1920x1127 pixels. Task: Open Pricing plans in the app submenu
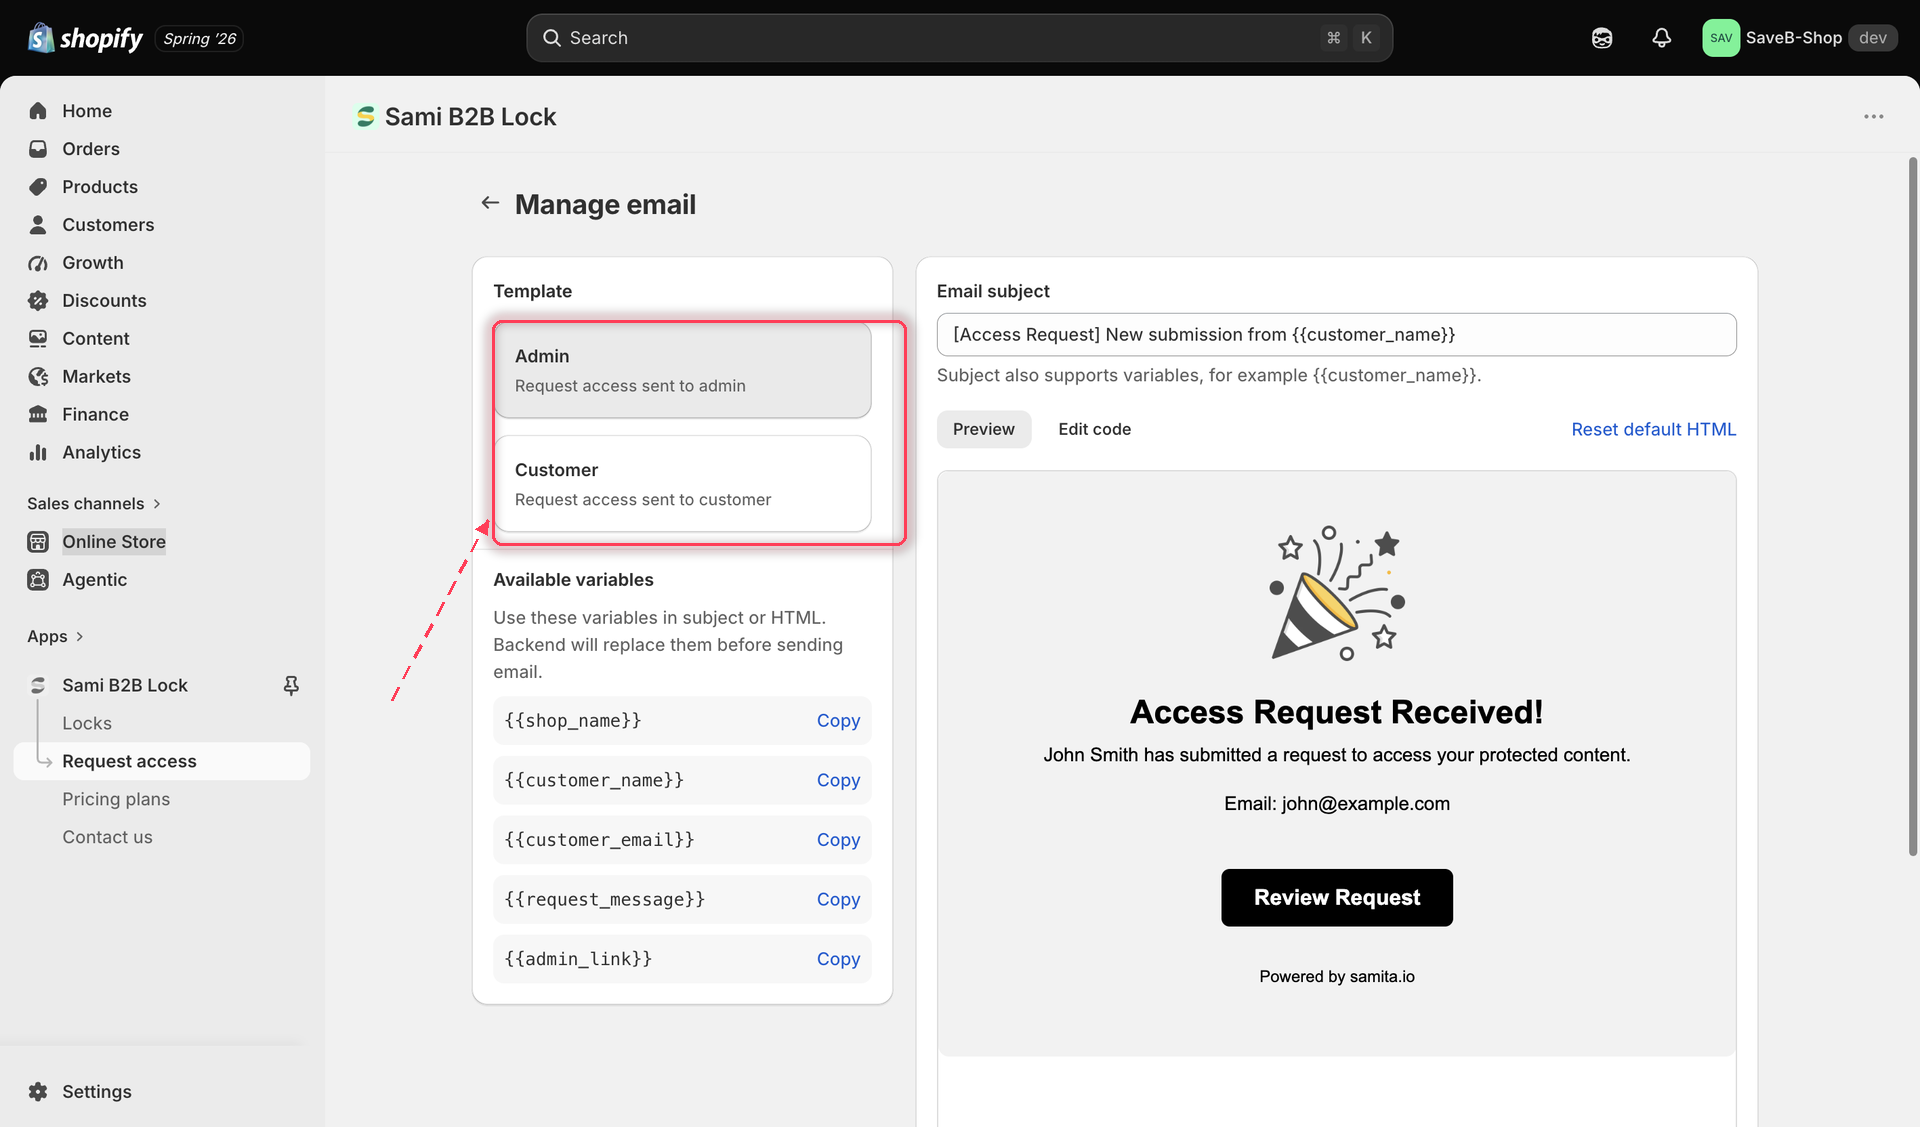[x=116, y=799]
